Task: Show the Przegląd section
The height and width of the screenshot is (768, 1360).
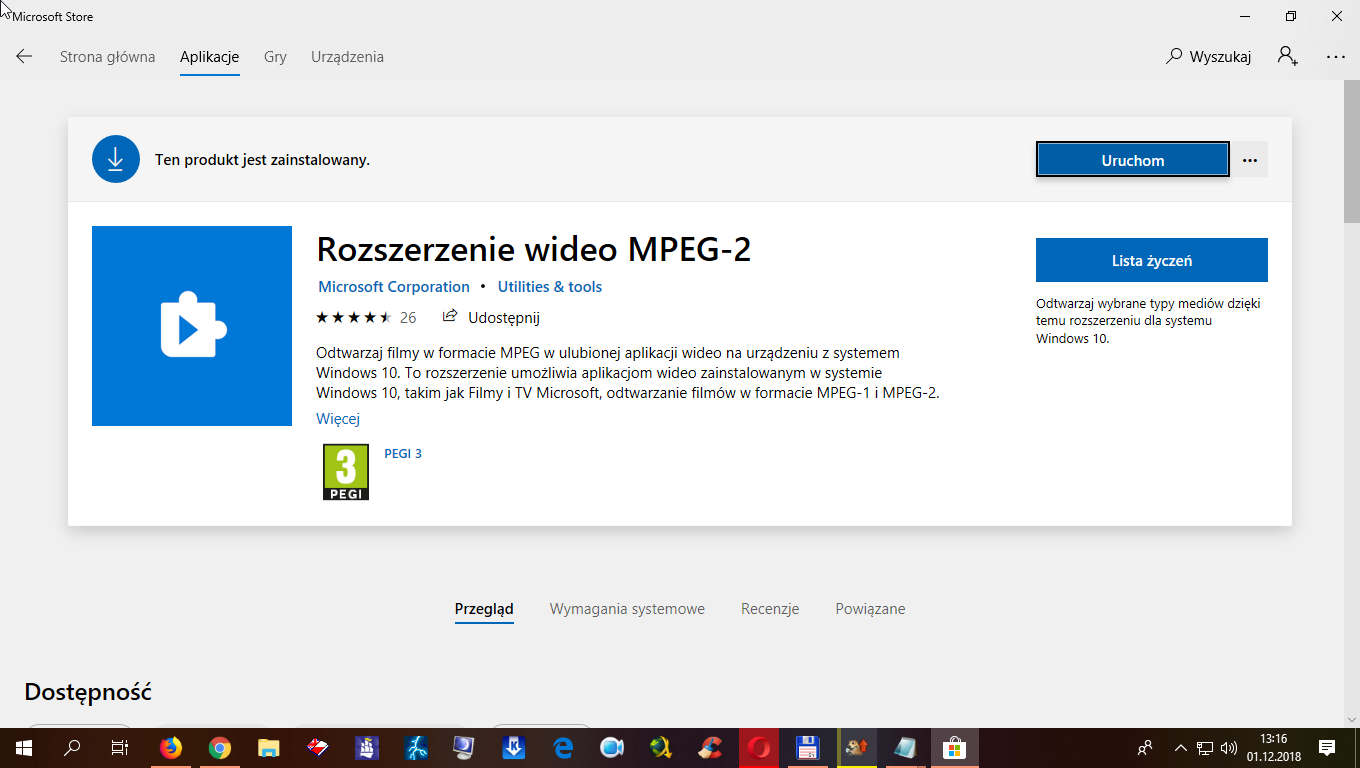Action: (x=484, y=609)
